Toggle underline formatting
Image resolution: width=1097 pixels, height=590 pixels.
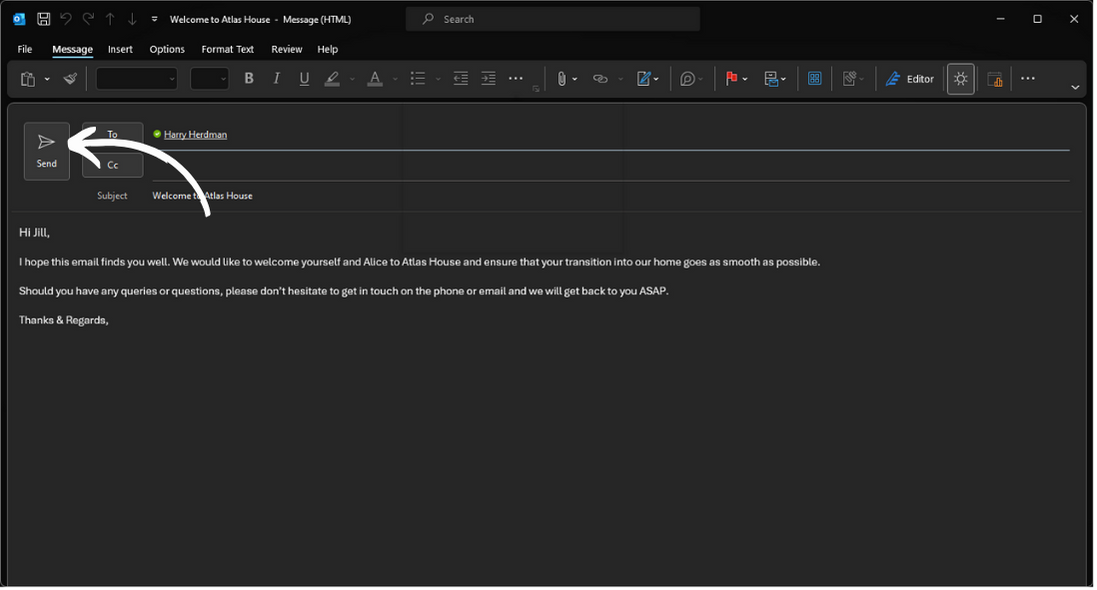click(x=304, y=79)
